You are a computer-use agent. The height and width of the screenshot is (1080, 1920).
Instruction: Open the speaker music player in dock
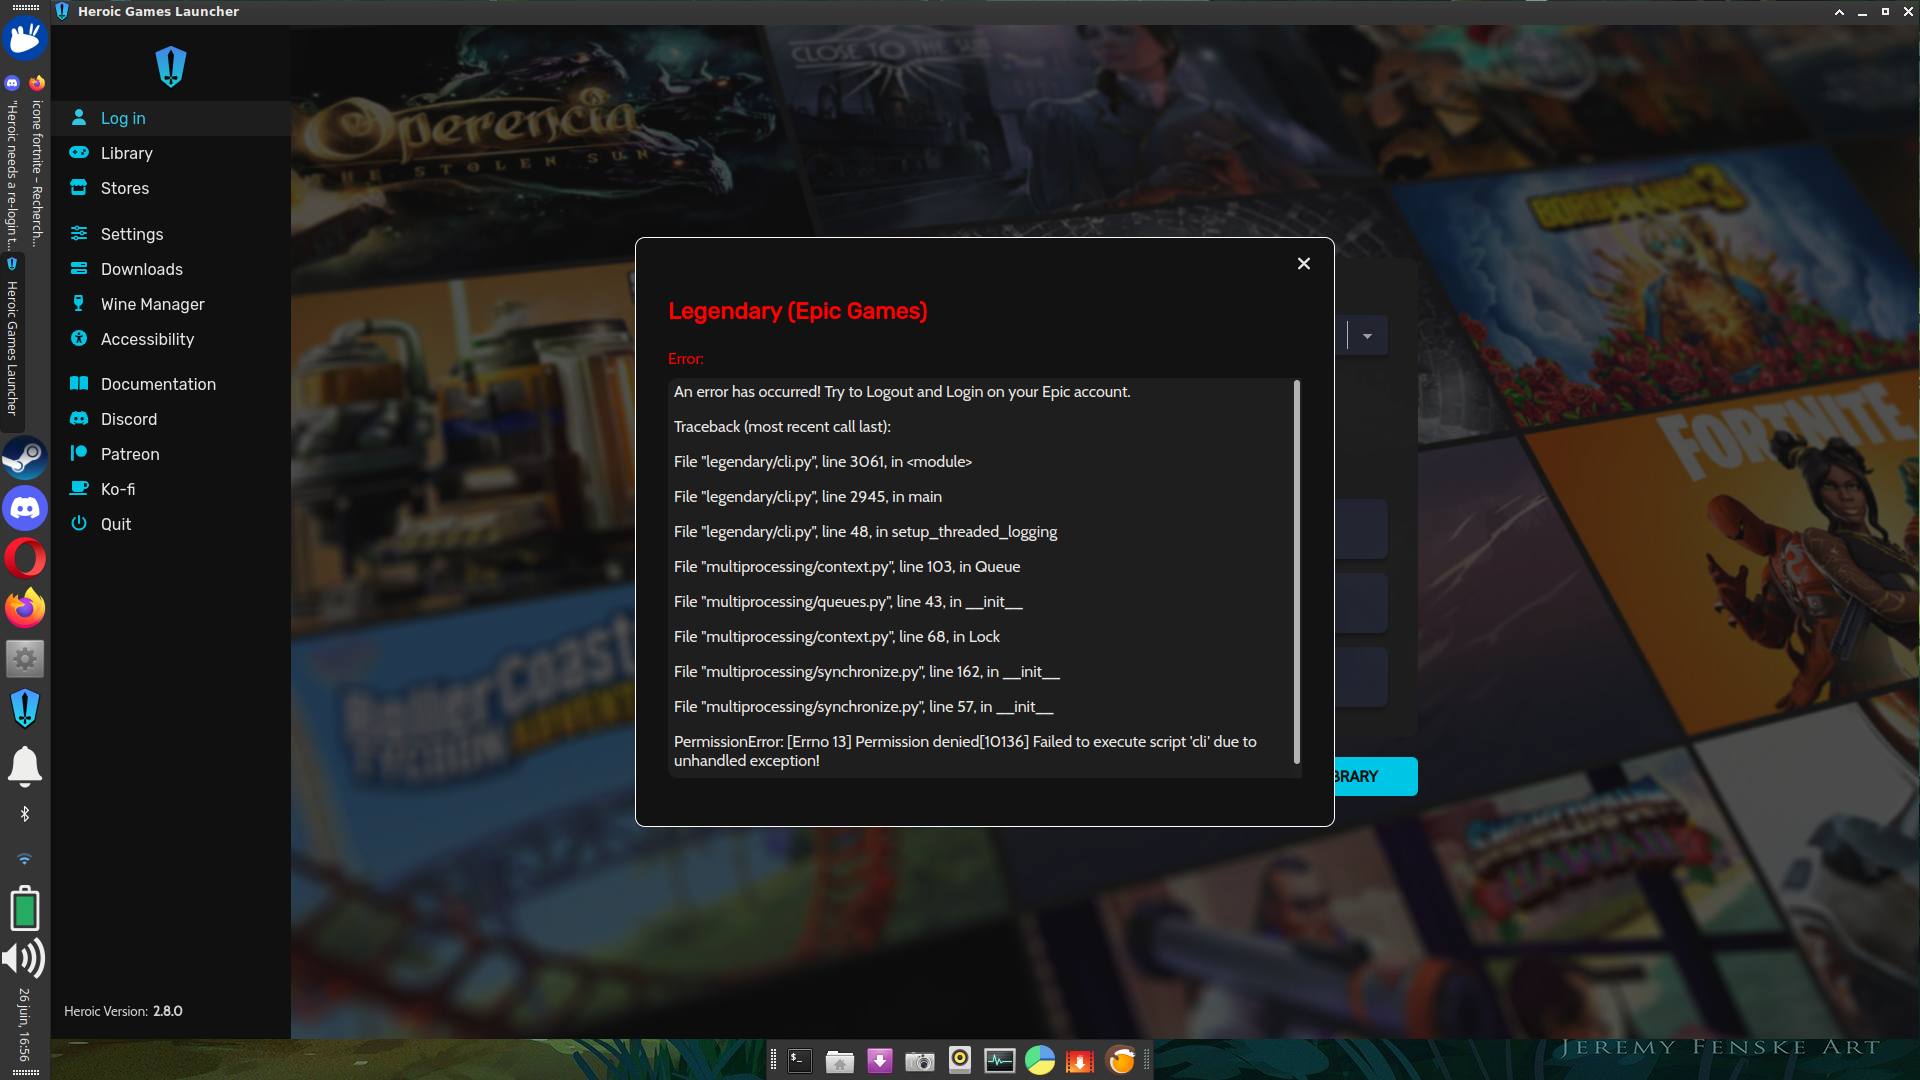tap(960, 1060)
